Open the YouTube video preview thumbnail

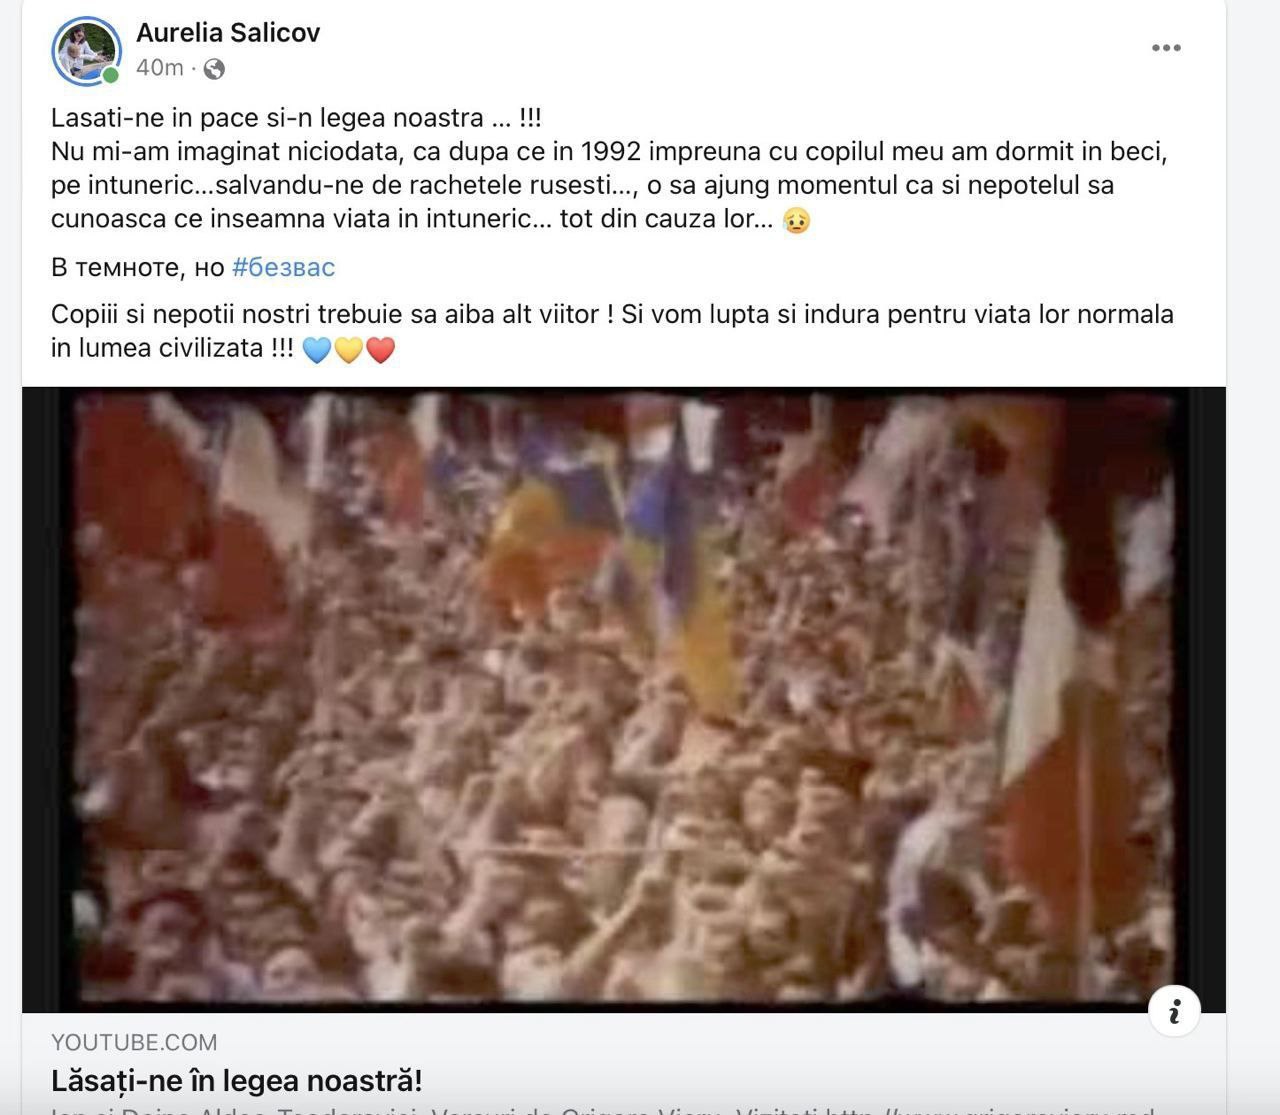(x=624, y=699)
